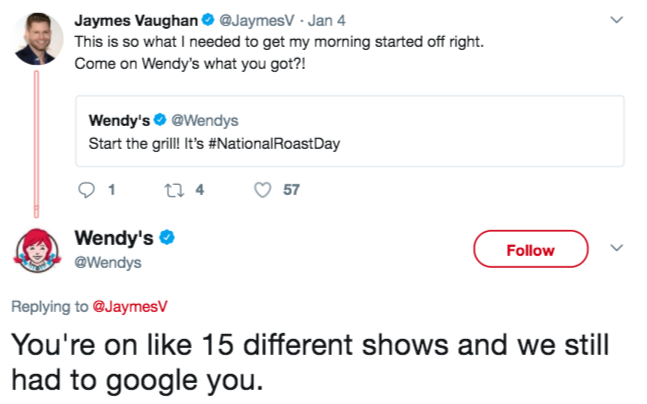
Task: Open the #NationalRoastDay hashtag
Action: pyautogui.click(x=274, y=144)
